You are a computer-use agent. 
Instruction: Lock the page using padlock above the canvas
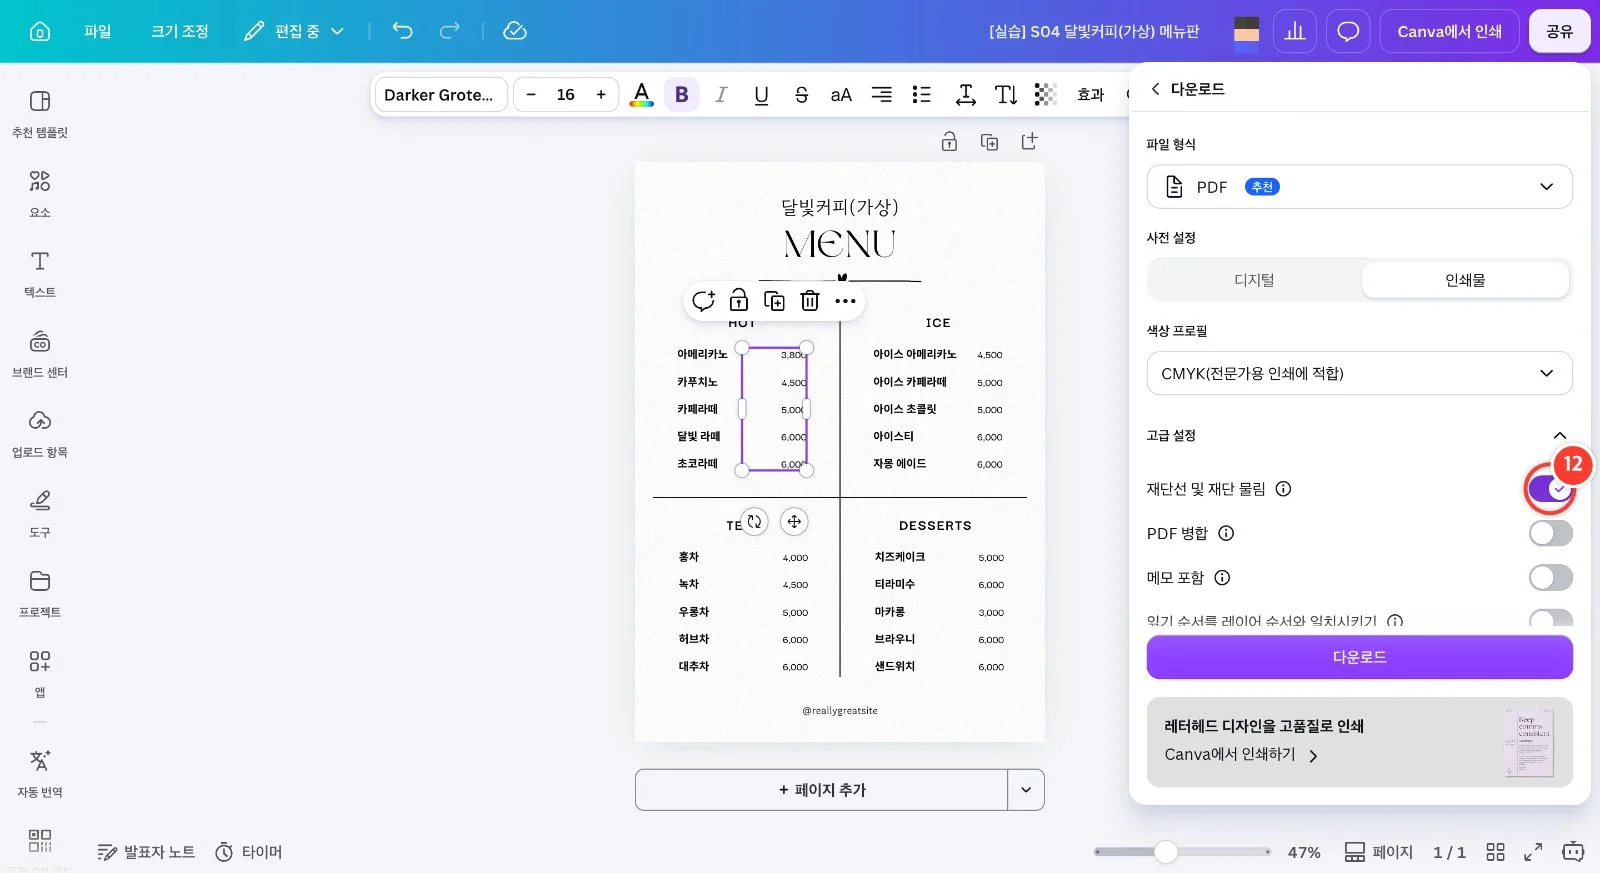click(949, 142)
